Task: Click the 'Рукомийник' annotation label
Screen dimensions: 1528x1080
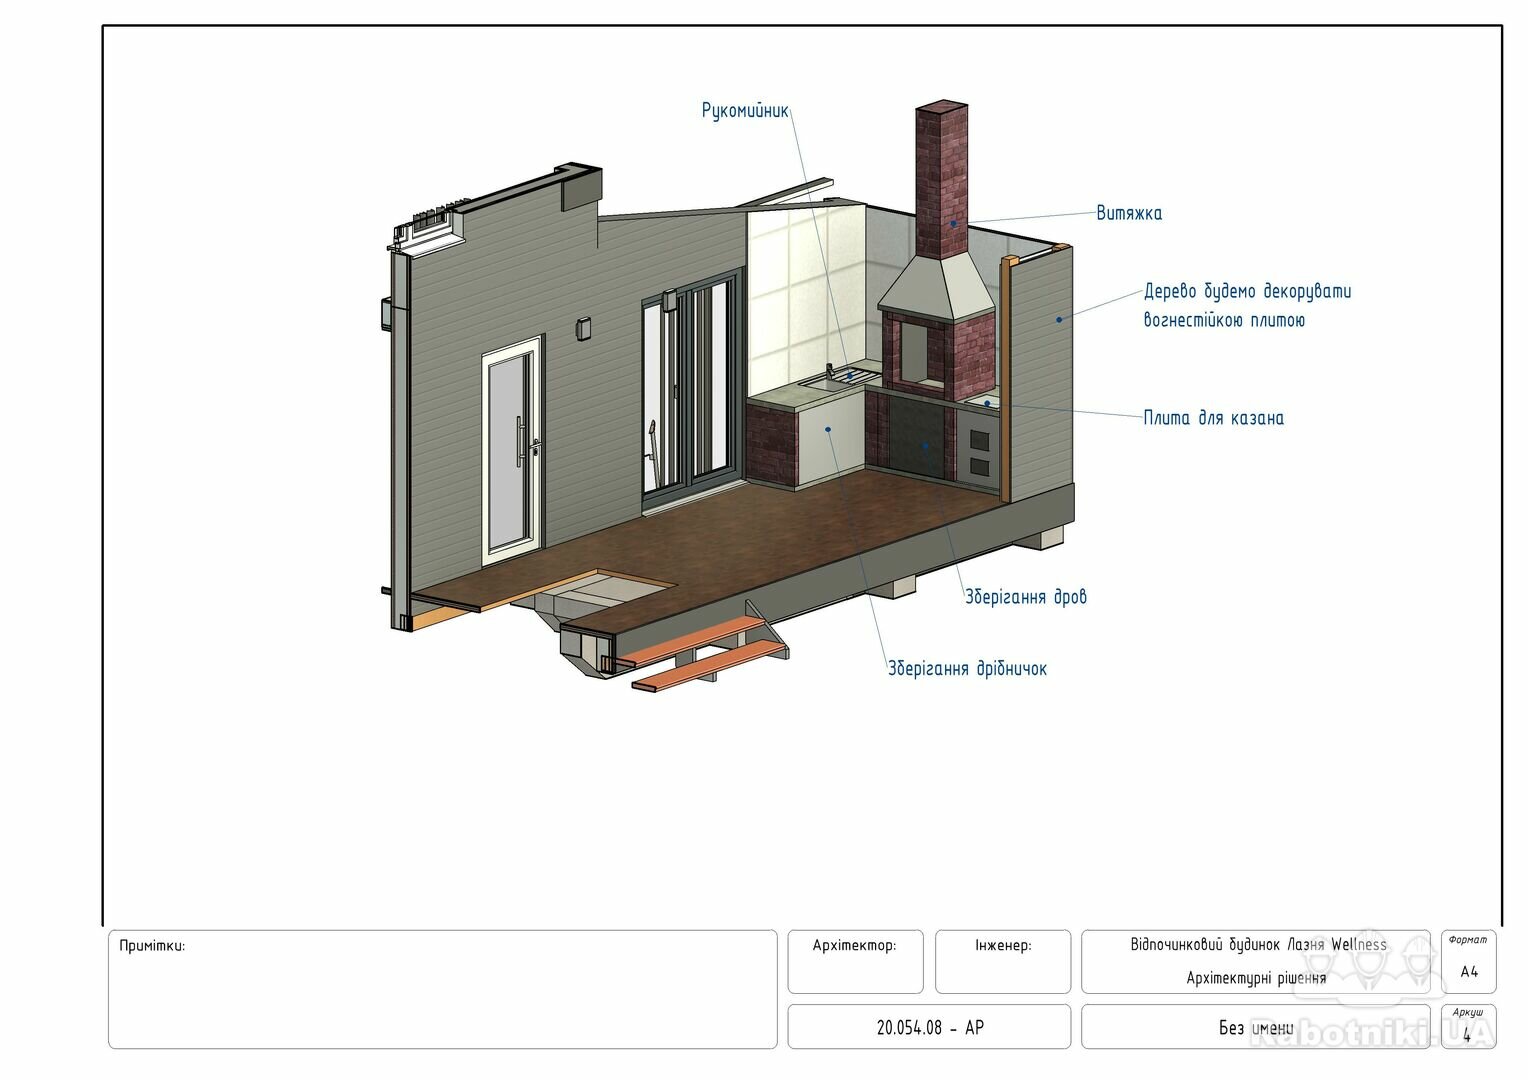Action: (745, 110)
